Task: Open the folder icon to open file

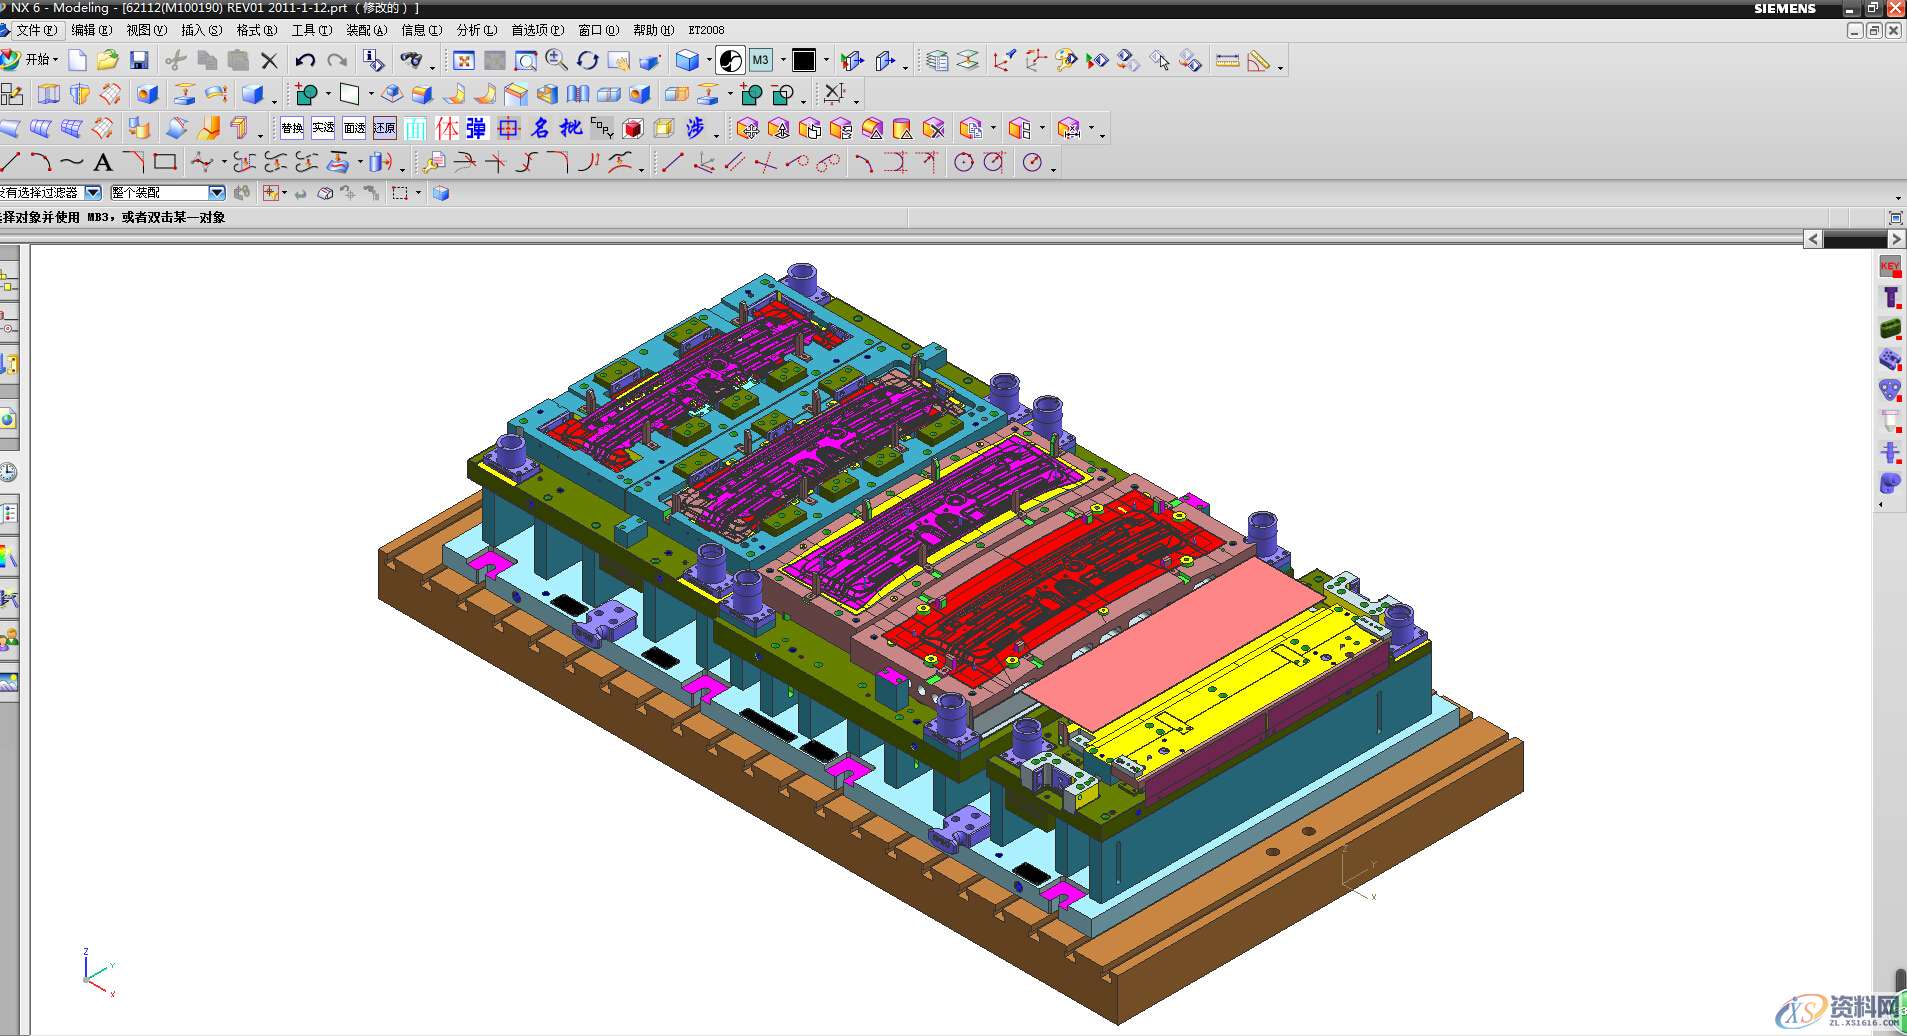Action: [108, 61]
